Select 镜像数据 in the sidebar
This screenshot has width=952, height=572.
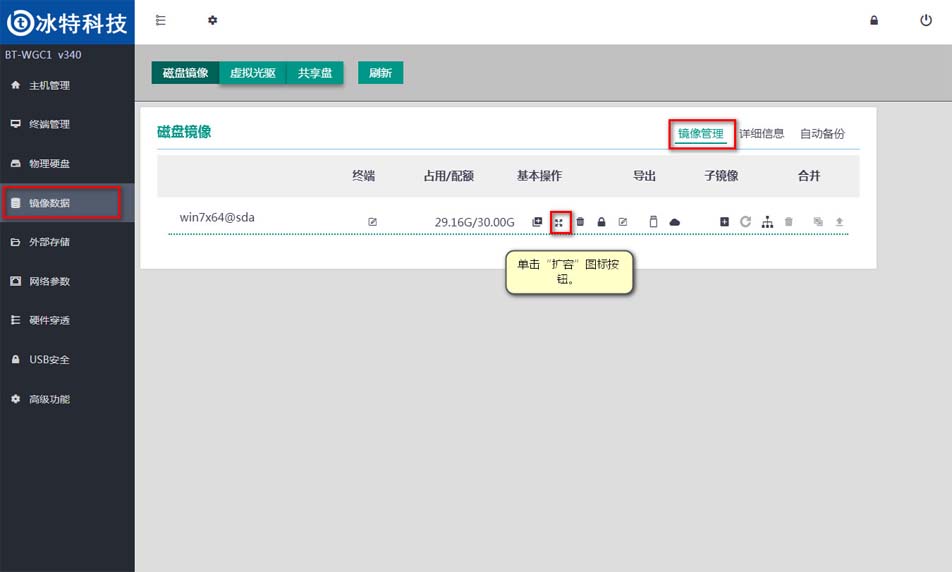[x=67, y=203]
